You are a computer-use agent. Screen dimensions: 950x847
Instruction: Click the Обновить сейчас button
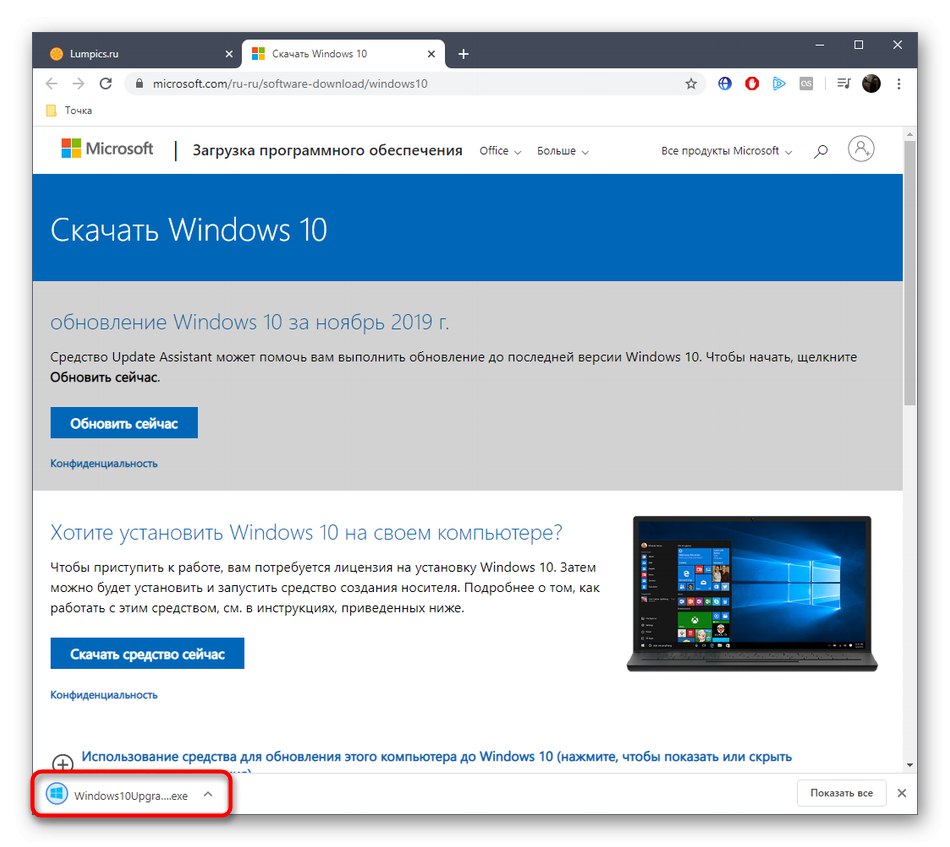124,423
